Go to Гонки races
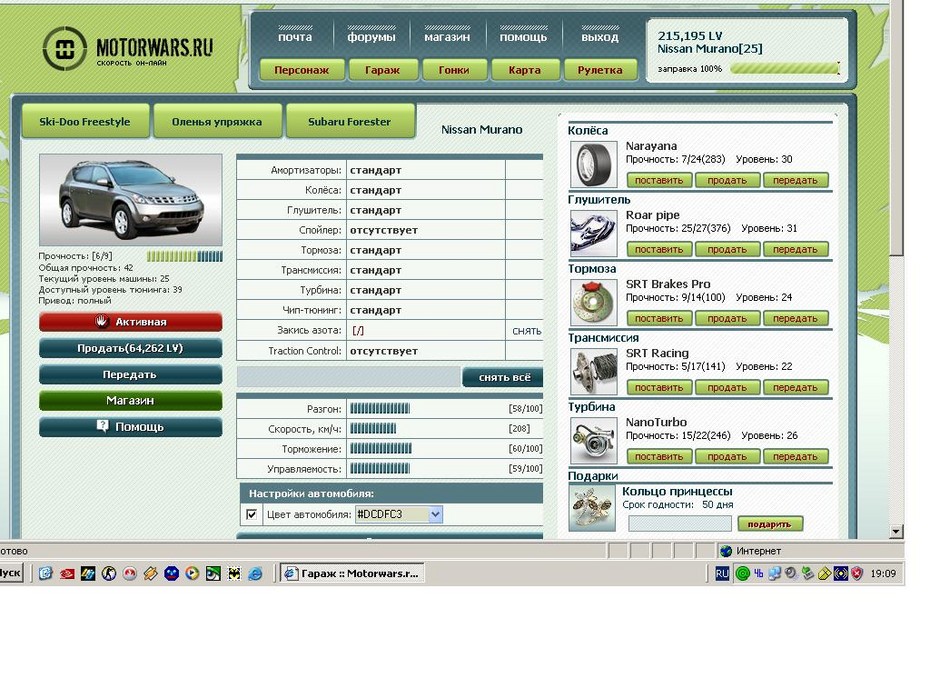This screenshot has width=930, height=698. 454,70
